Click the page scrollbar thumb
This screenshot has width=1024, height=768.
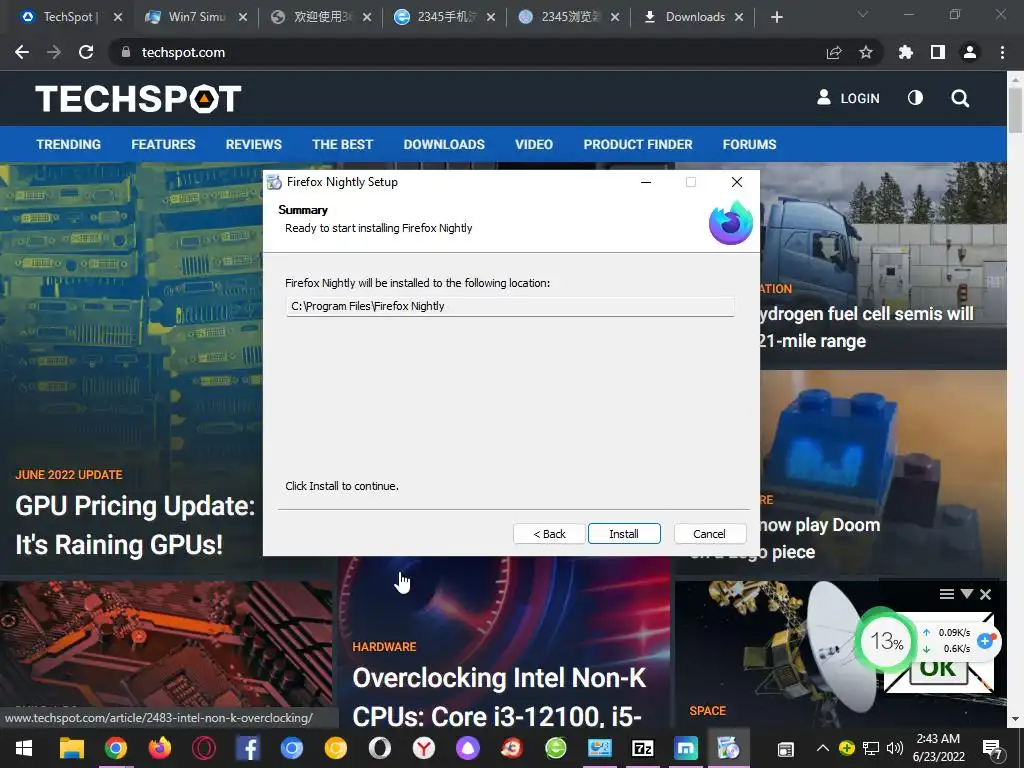pos(1015,110)
